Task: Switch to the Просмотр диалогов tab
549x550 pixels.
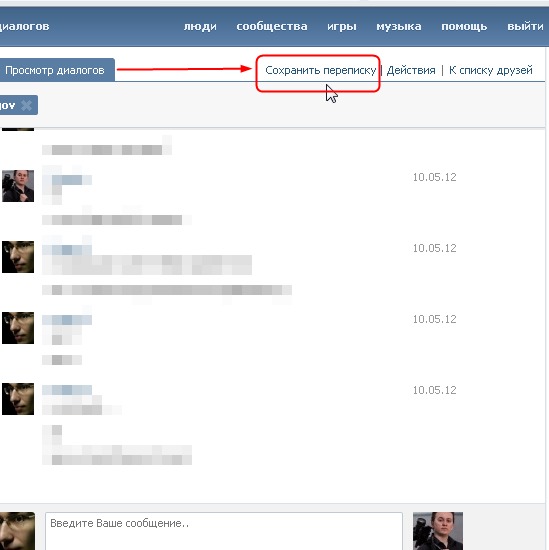Action: coord(55,70)
